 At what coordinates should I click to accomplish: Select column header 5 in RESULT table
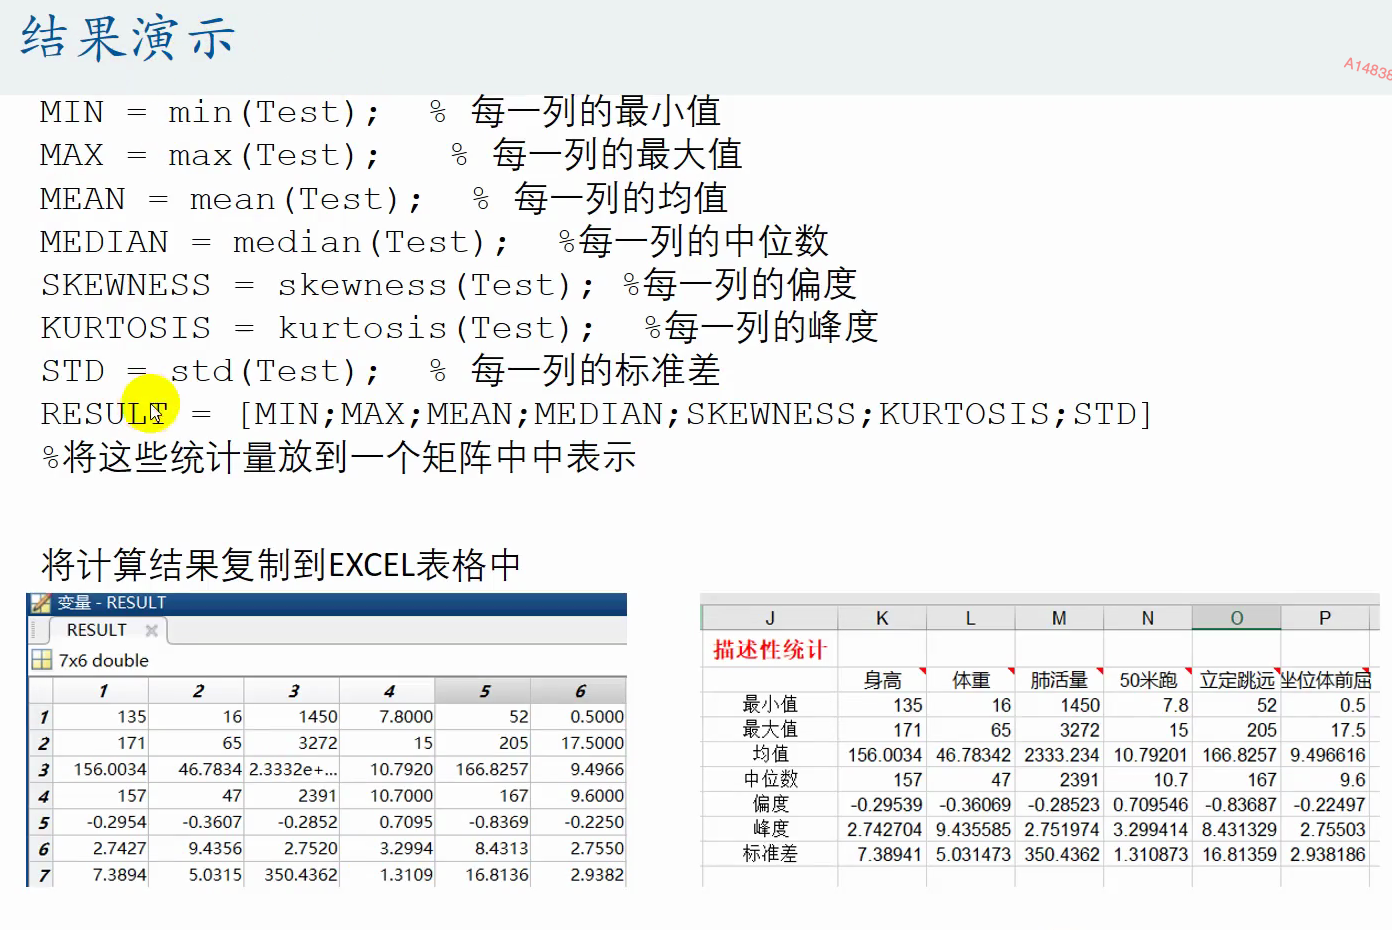point(483,691)
